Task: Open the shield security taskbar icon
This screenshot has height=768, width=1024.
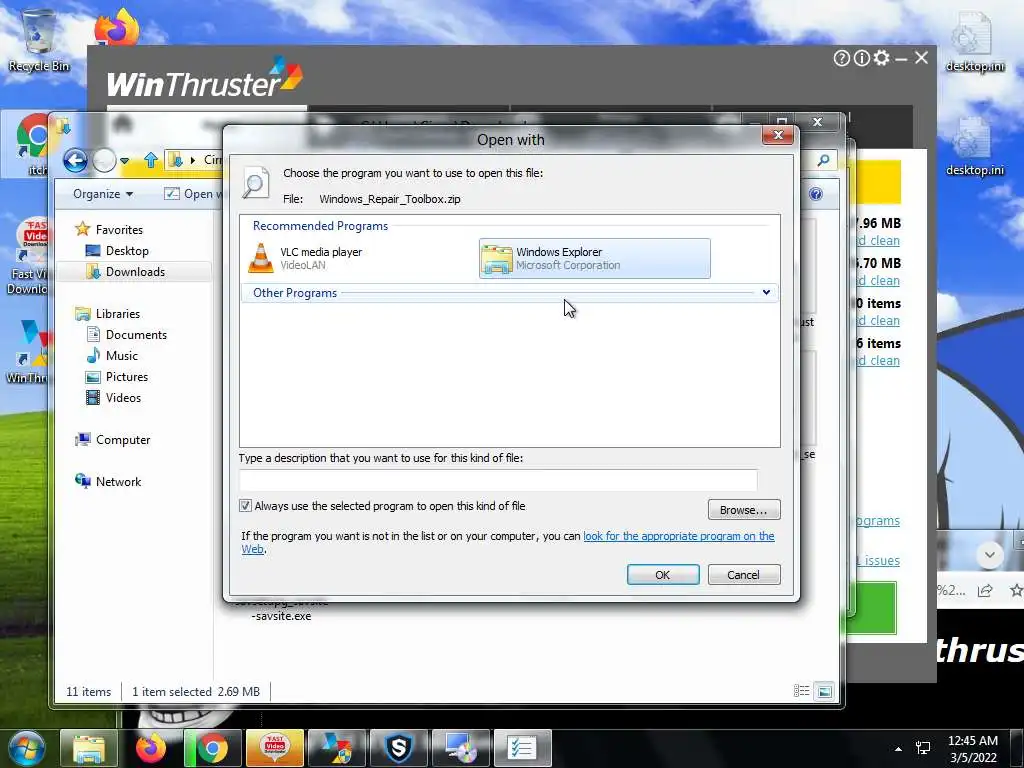Action: [399, 748]
